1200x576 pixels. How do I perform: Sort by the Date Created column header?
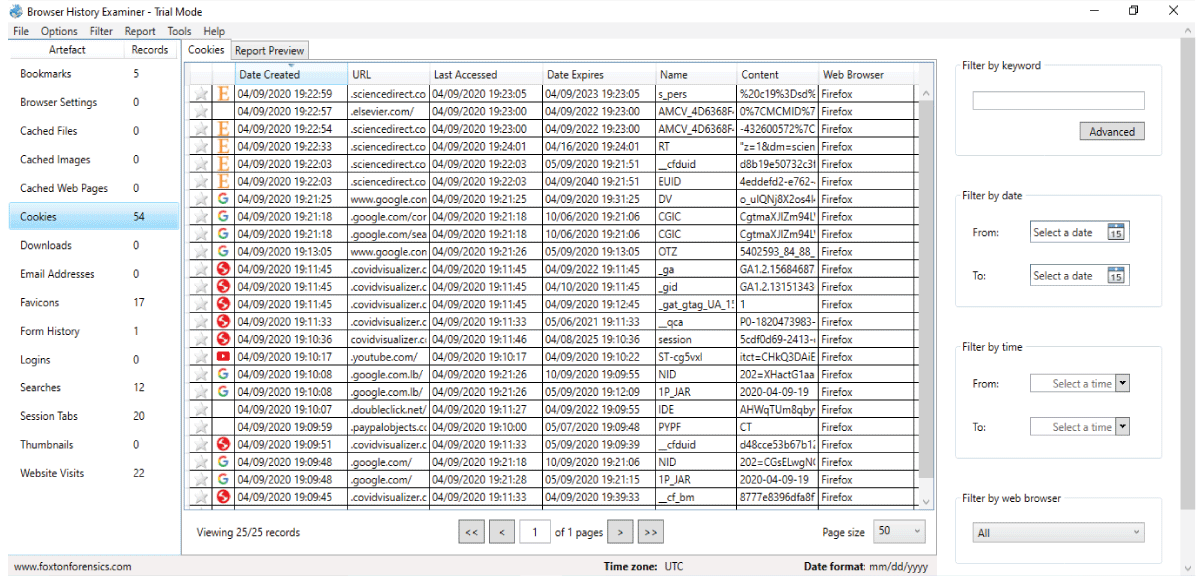pos(290,75)
